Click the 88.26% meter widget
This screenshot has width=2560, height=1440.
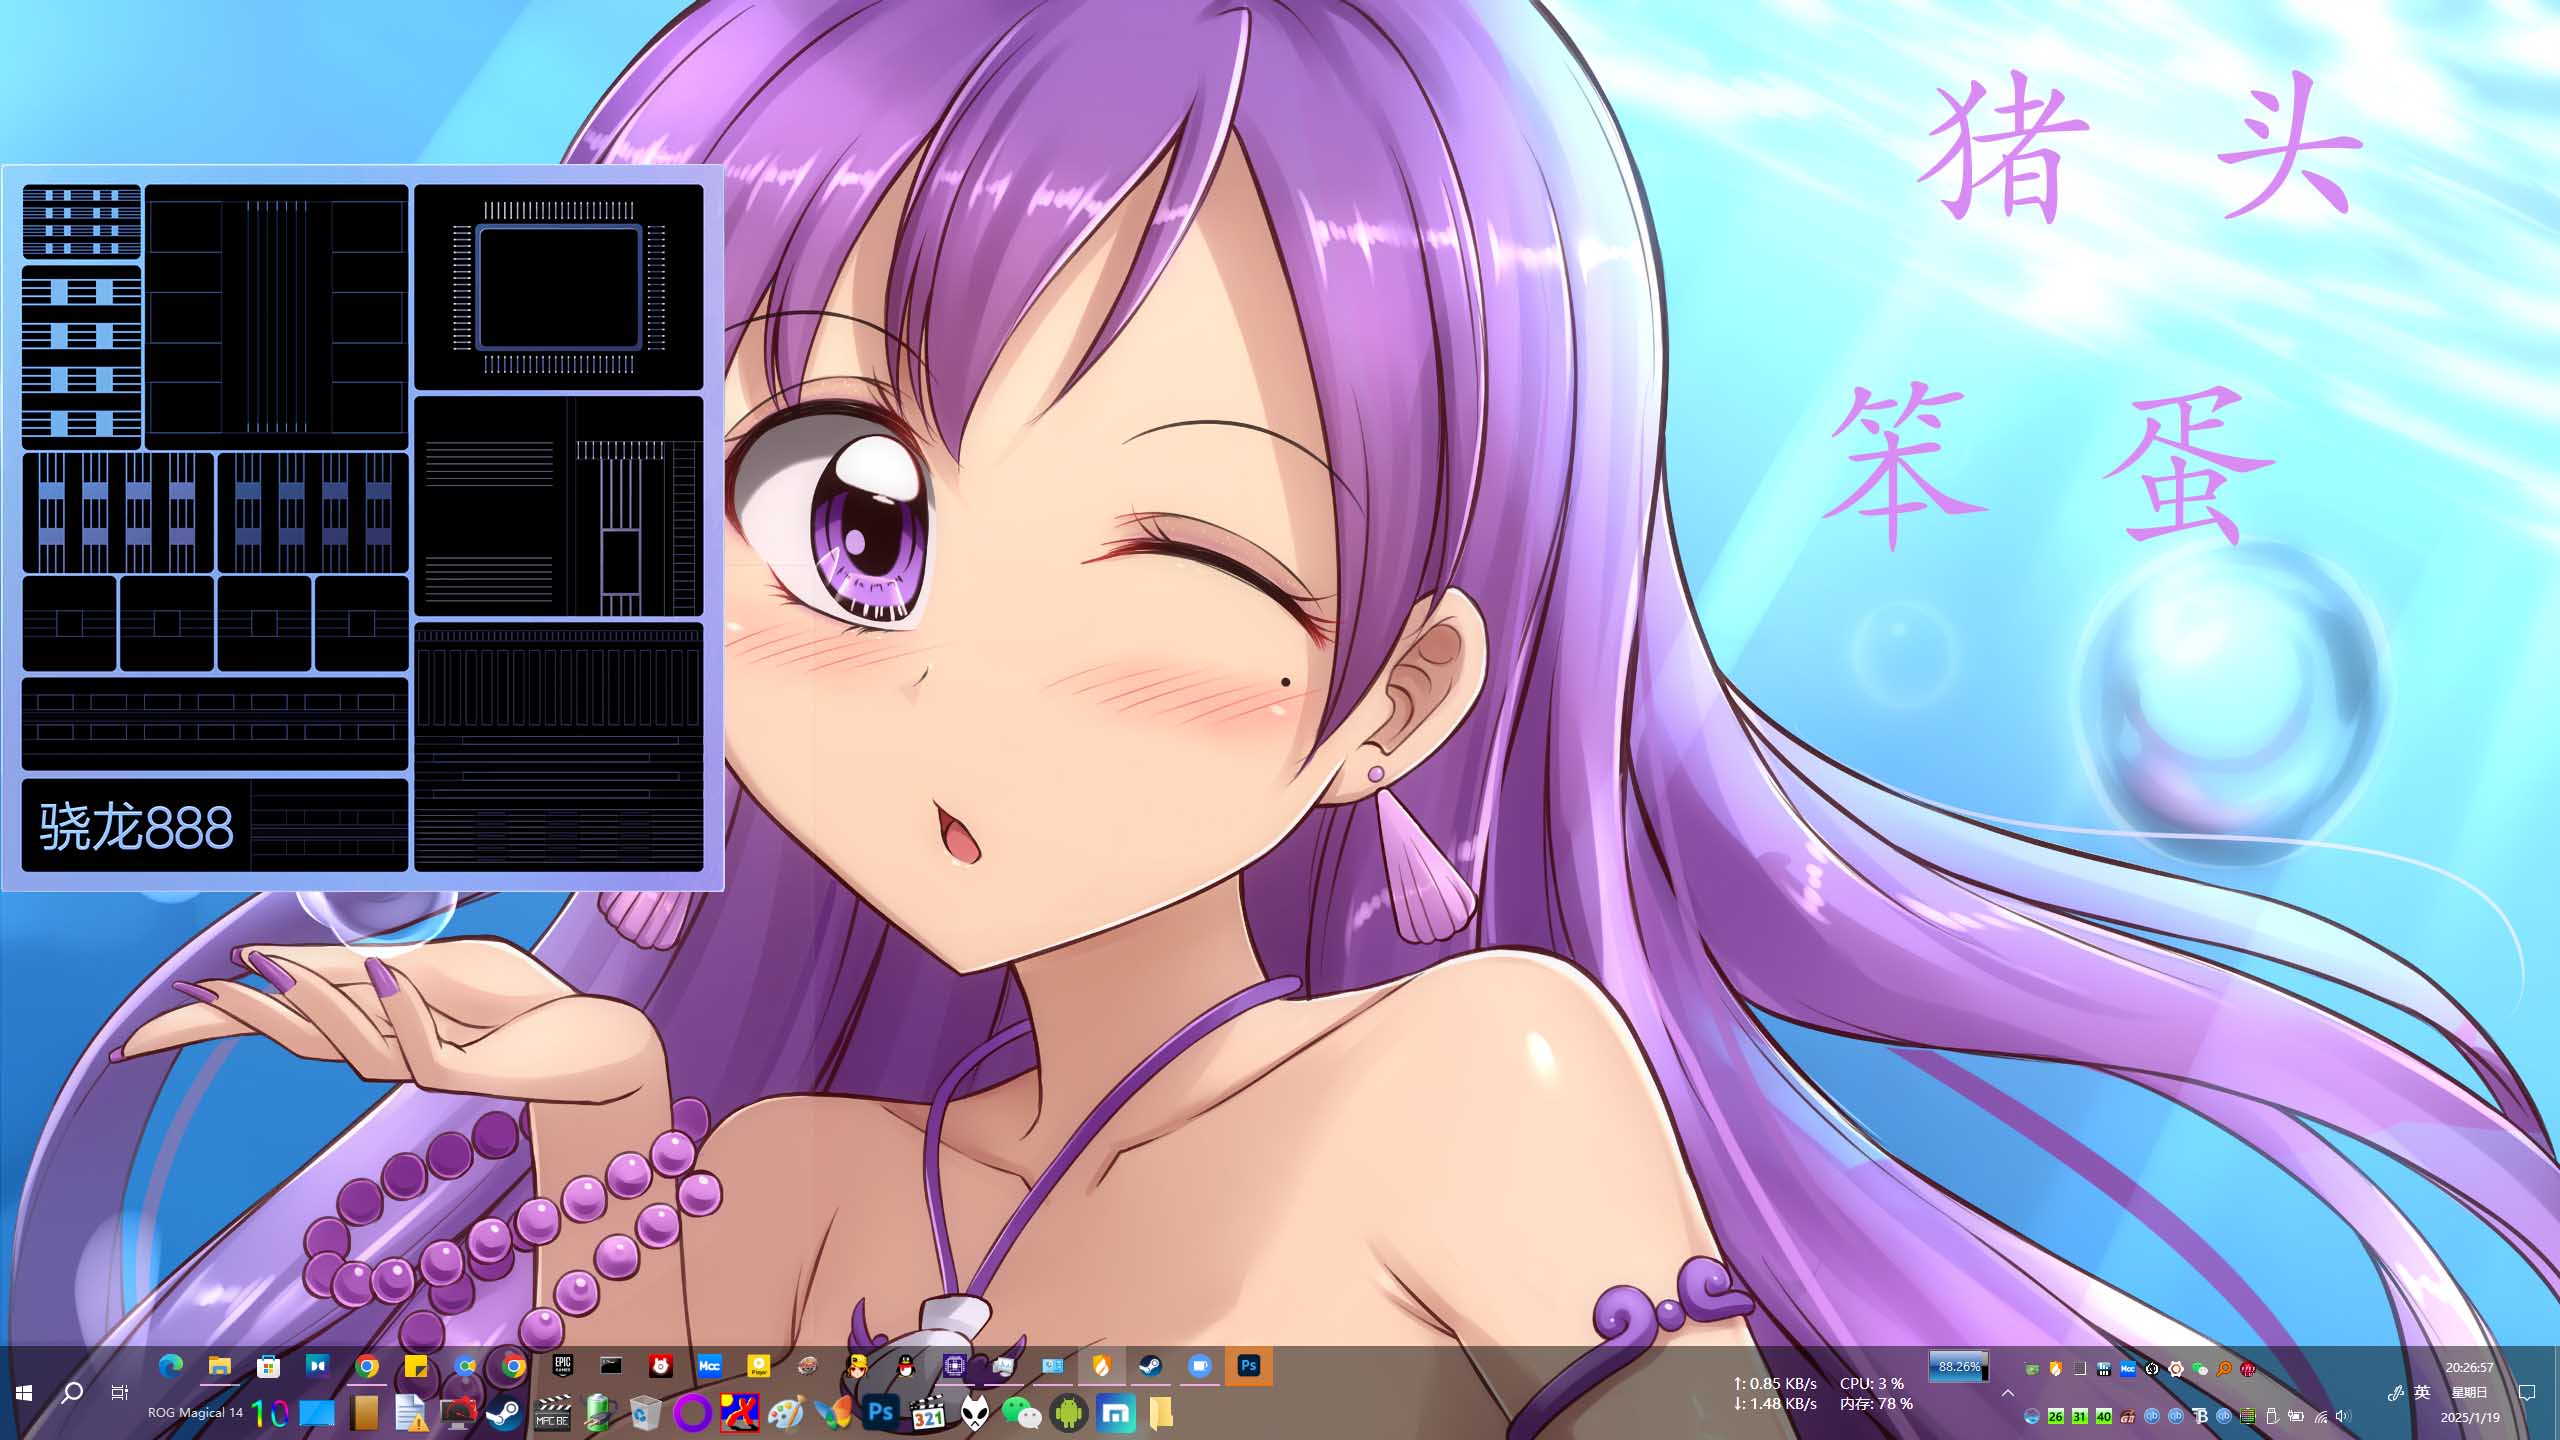click(x=1958, y=1366)
